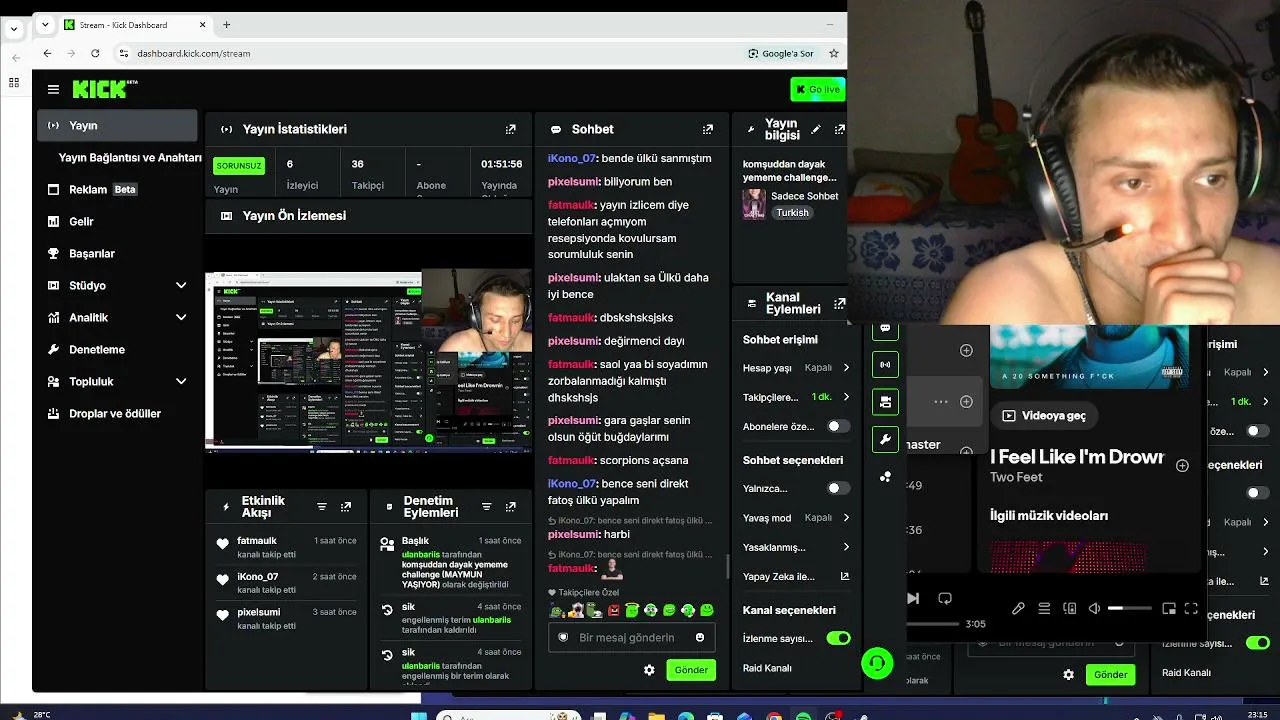Edit stream info with the pencil icon
Image resolution: width=1280 pixels, height=720 pixels.
coord(816,129)
